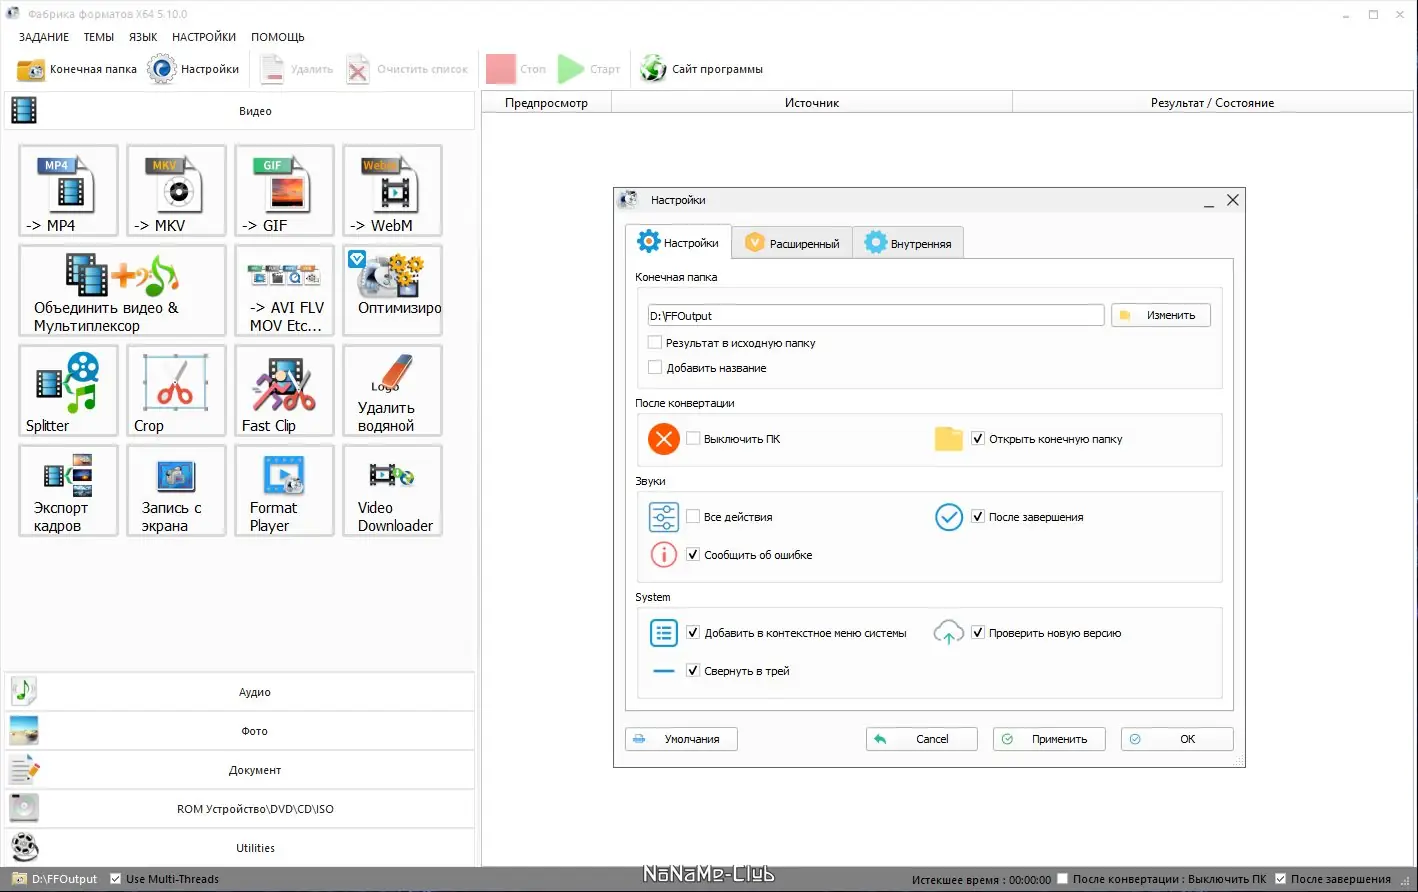Open the -> WebM conversion tool
This screenshot has width=1418, height=892.
[392, 190]
